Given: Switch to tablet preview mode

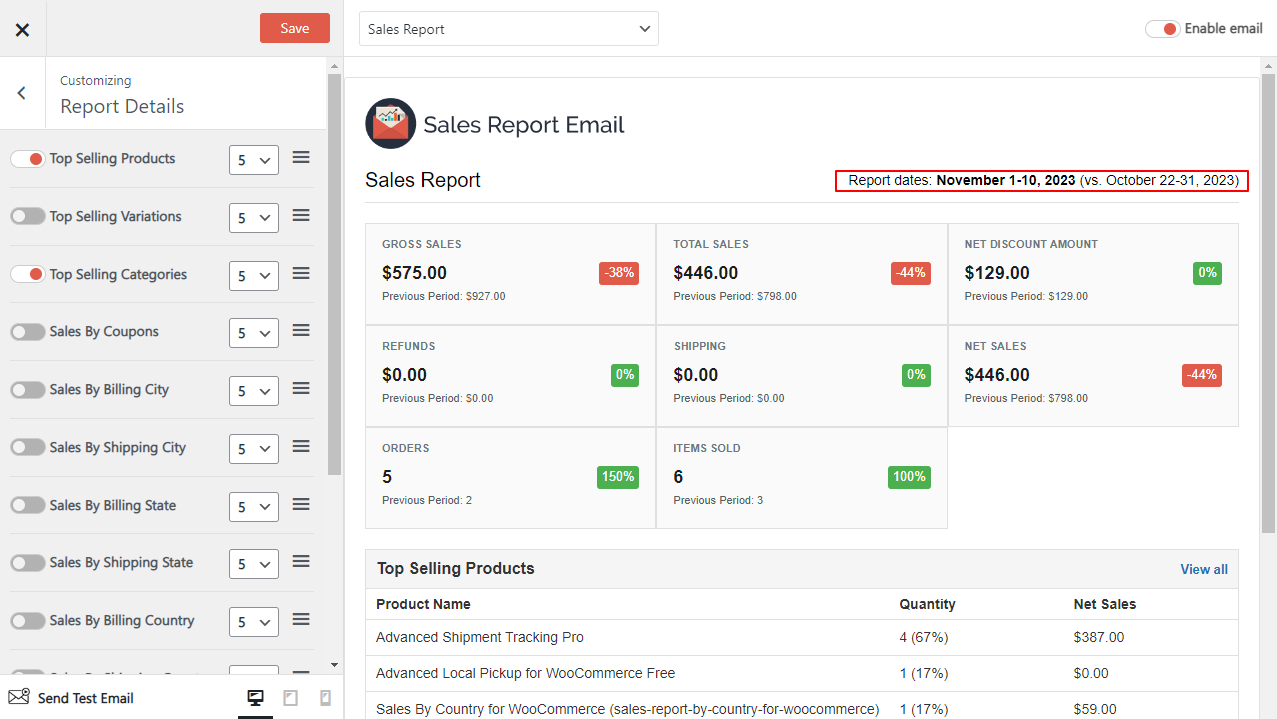Looking at the screenshot, I should 291,698.
